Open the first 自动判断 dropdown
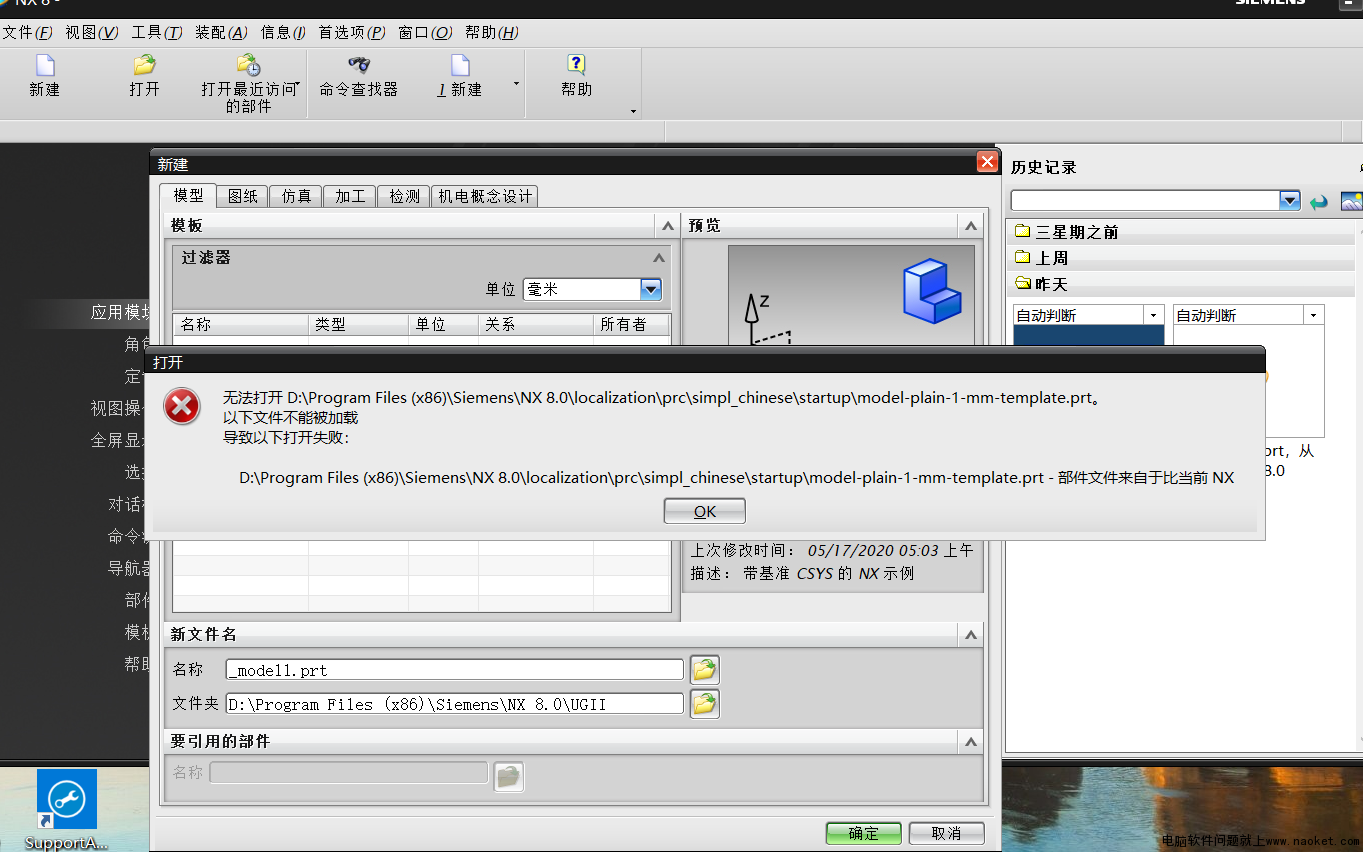Viewport: 1363px width, 852px height. [1153, 315]
